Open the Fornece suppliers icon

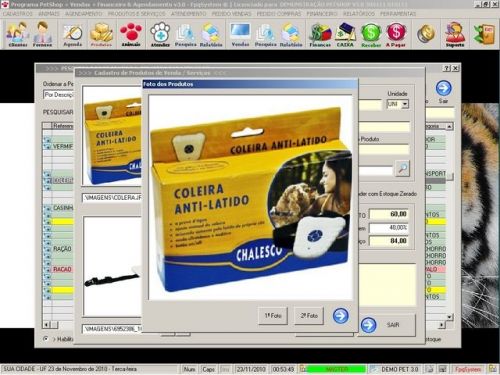pyautogui.click(x=42, y=34)
